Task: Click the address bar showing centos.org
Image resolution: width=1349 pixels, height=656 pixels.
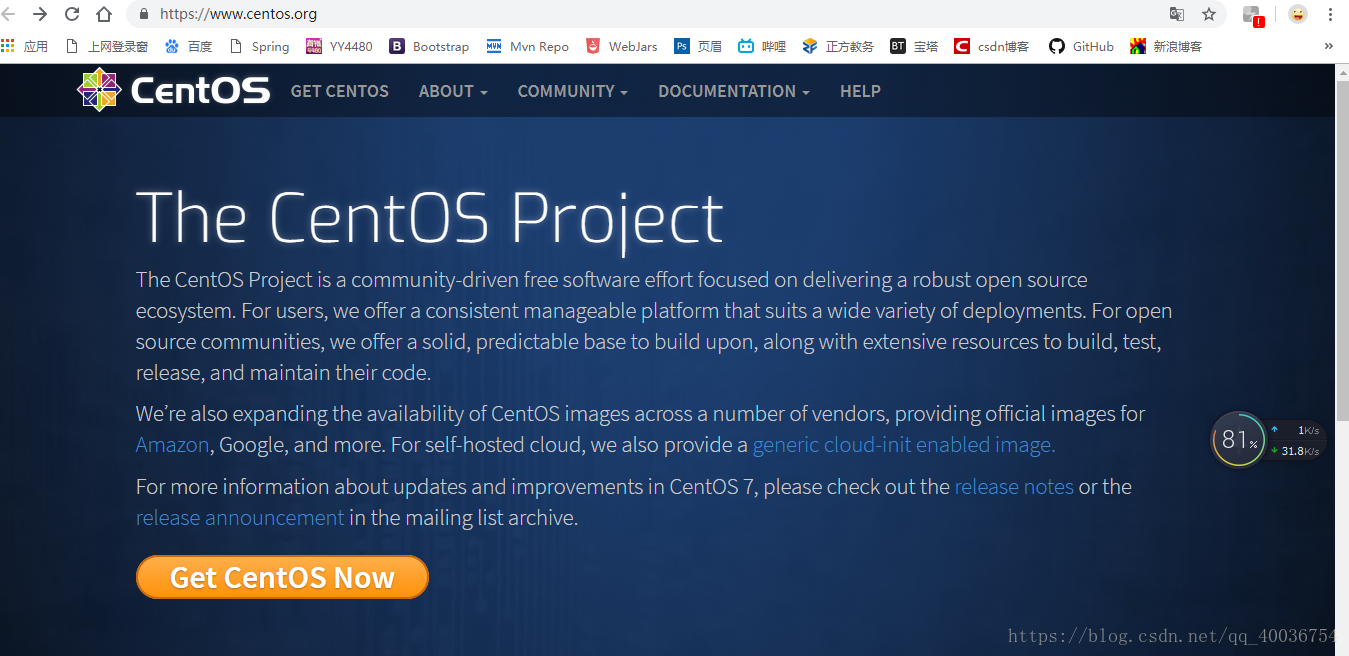Action: 640,14
